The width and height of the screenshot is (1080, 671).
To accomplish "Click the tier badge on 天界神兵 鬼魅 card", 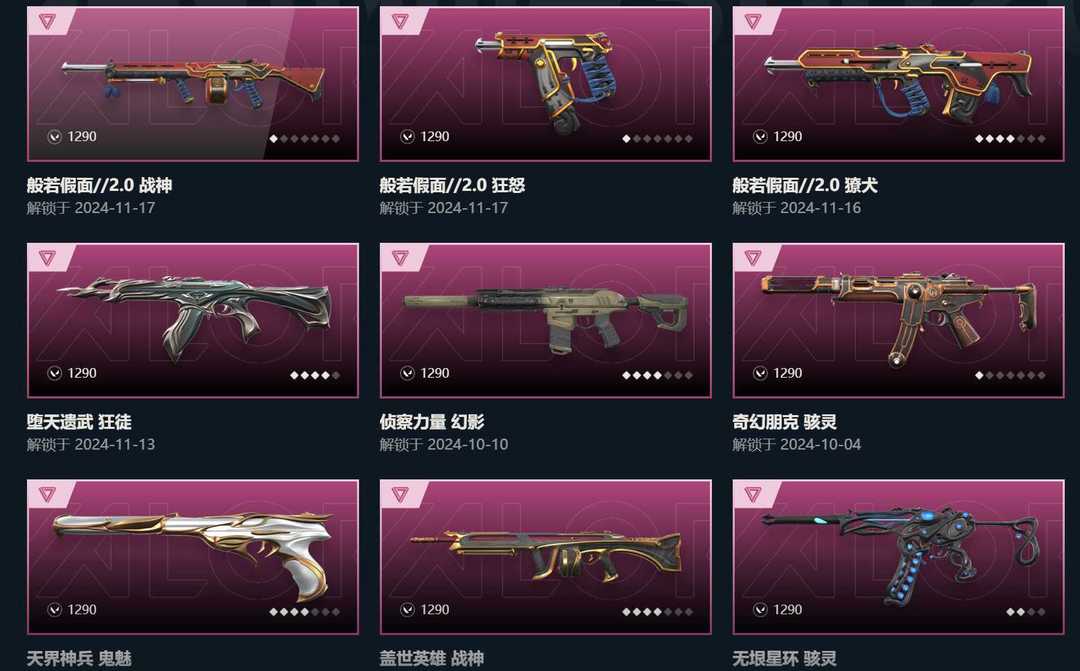I will pos(47,494).
